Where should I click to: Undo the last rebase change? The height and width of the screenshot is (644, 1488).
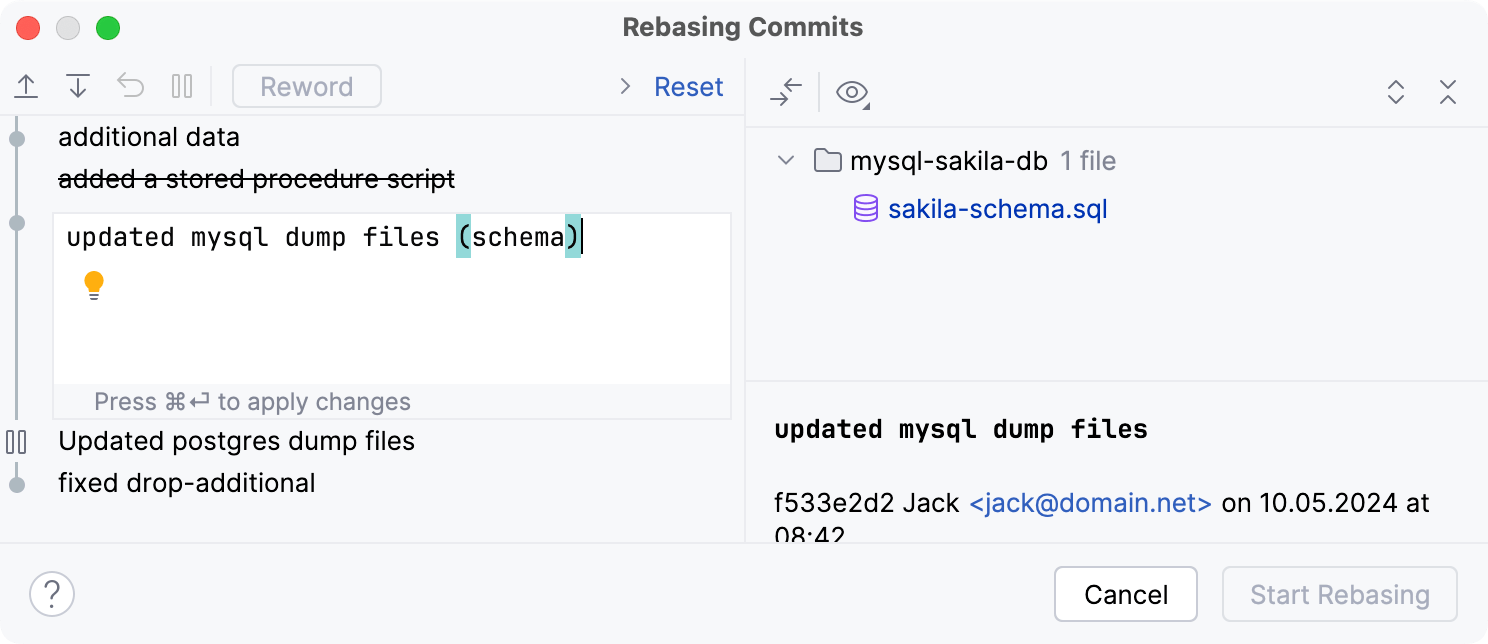click(130, 86)
